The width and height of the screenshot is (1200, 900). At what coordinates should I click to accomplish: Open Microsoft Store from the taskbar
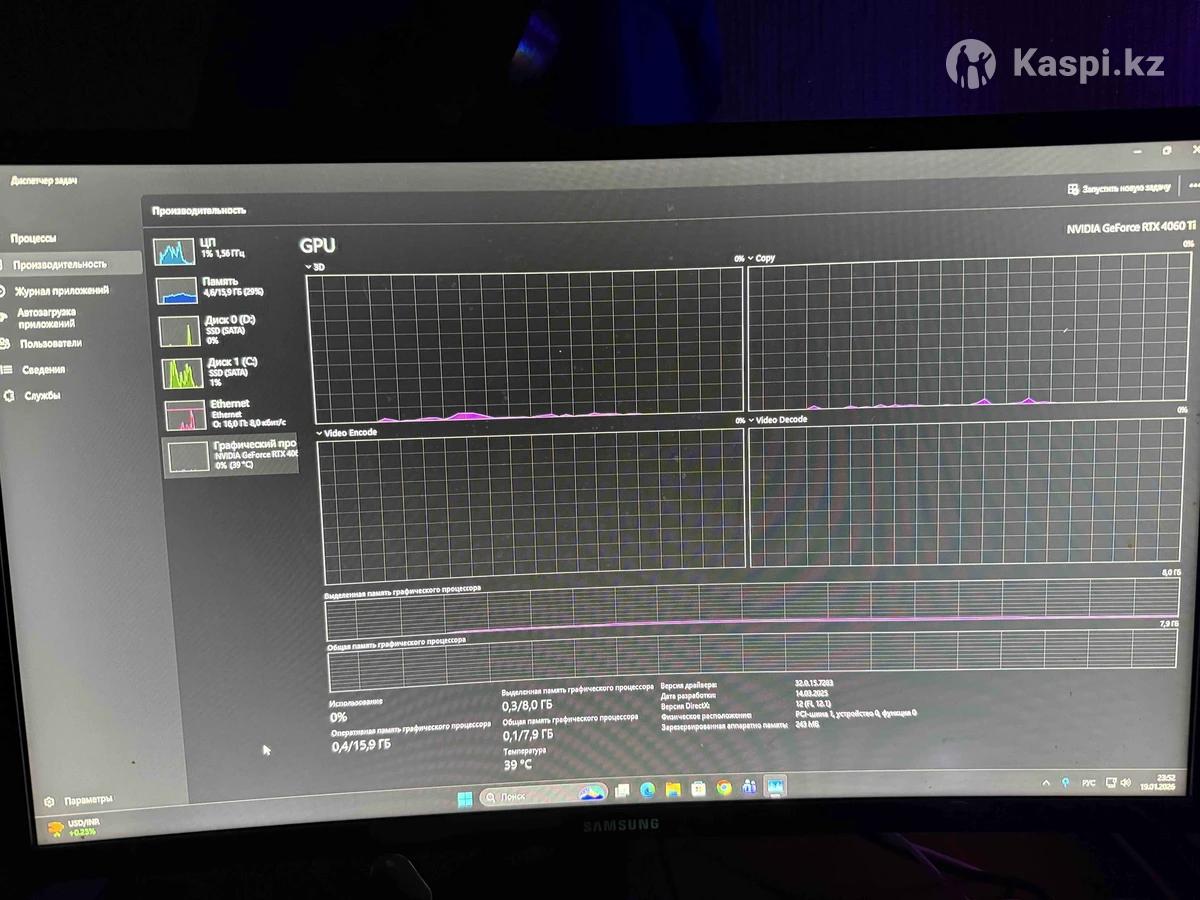pyautogui.click(x=699, y=789)
